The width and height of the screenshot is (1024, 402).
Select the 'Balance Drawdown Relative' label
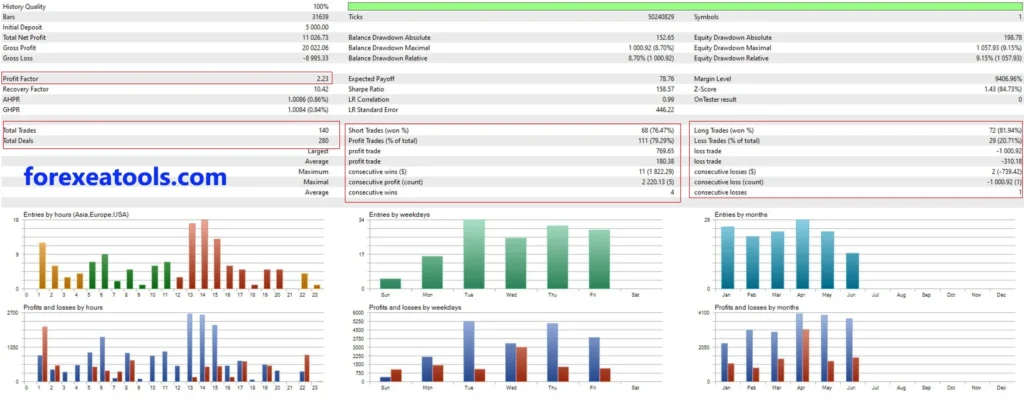[388, 58]
